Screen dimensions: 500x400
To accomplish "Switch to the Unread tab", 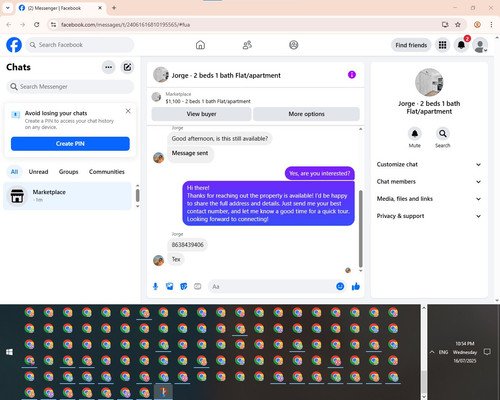I will (38, 172).
